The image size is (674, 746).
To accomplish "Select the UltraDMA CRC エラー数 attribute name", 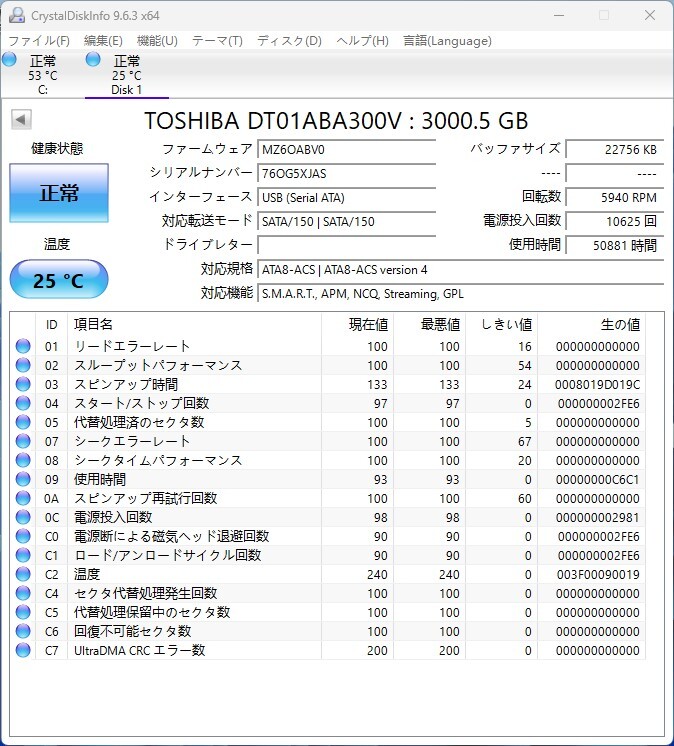I will pos(139,650).
